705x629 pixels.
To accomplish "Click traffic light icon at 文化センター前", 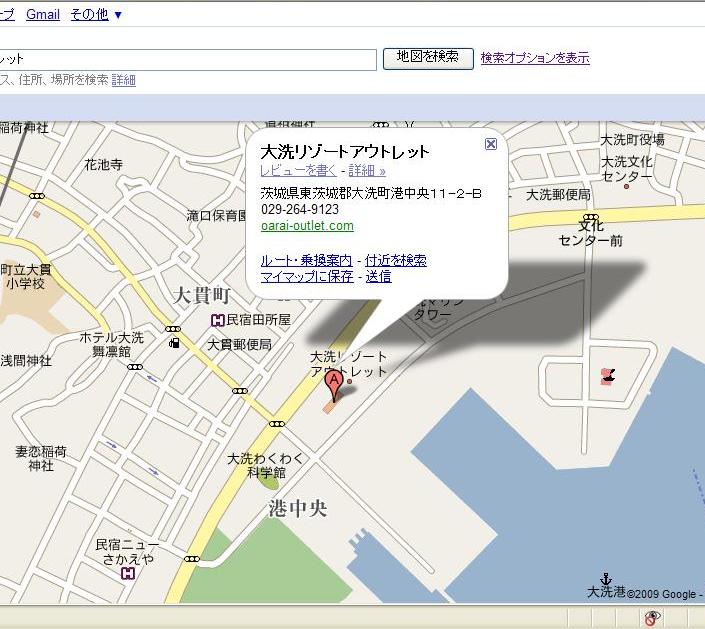I will point(591,217).
